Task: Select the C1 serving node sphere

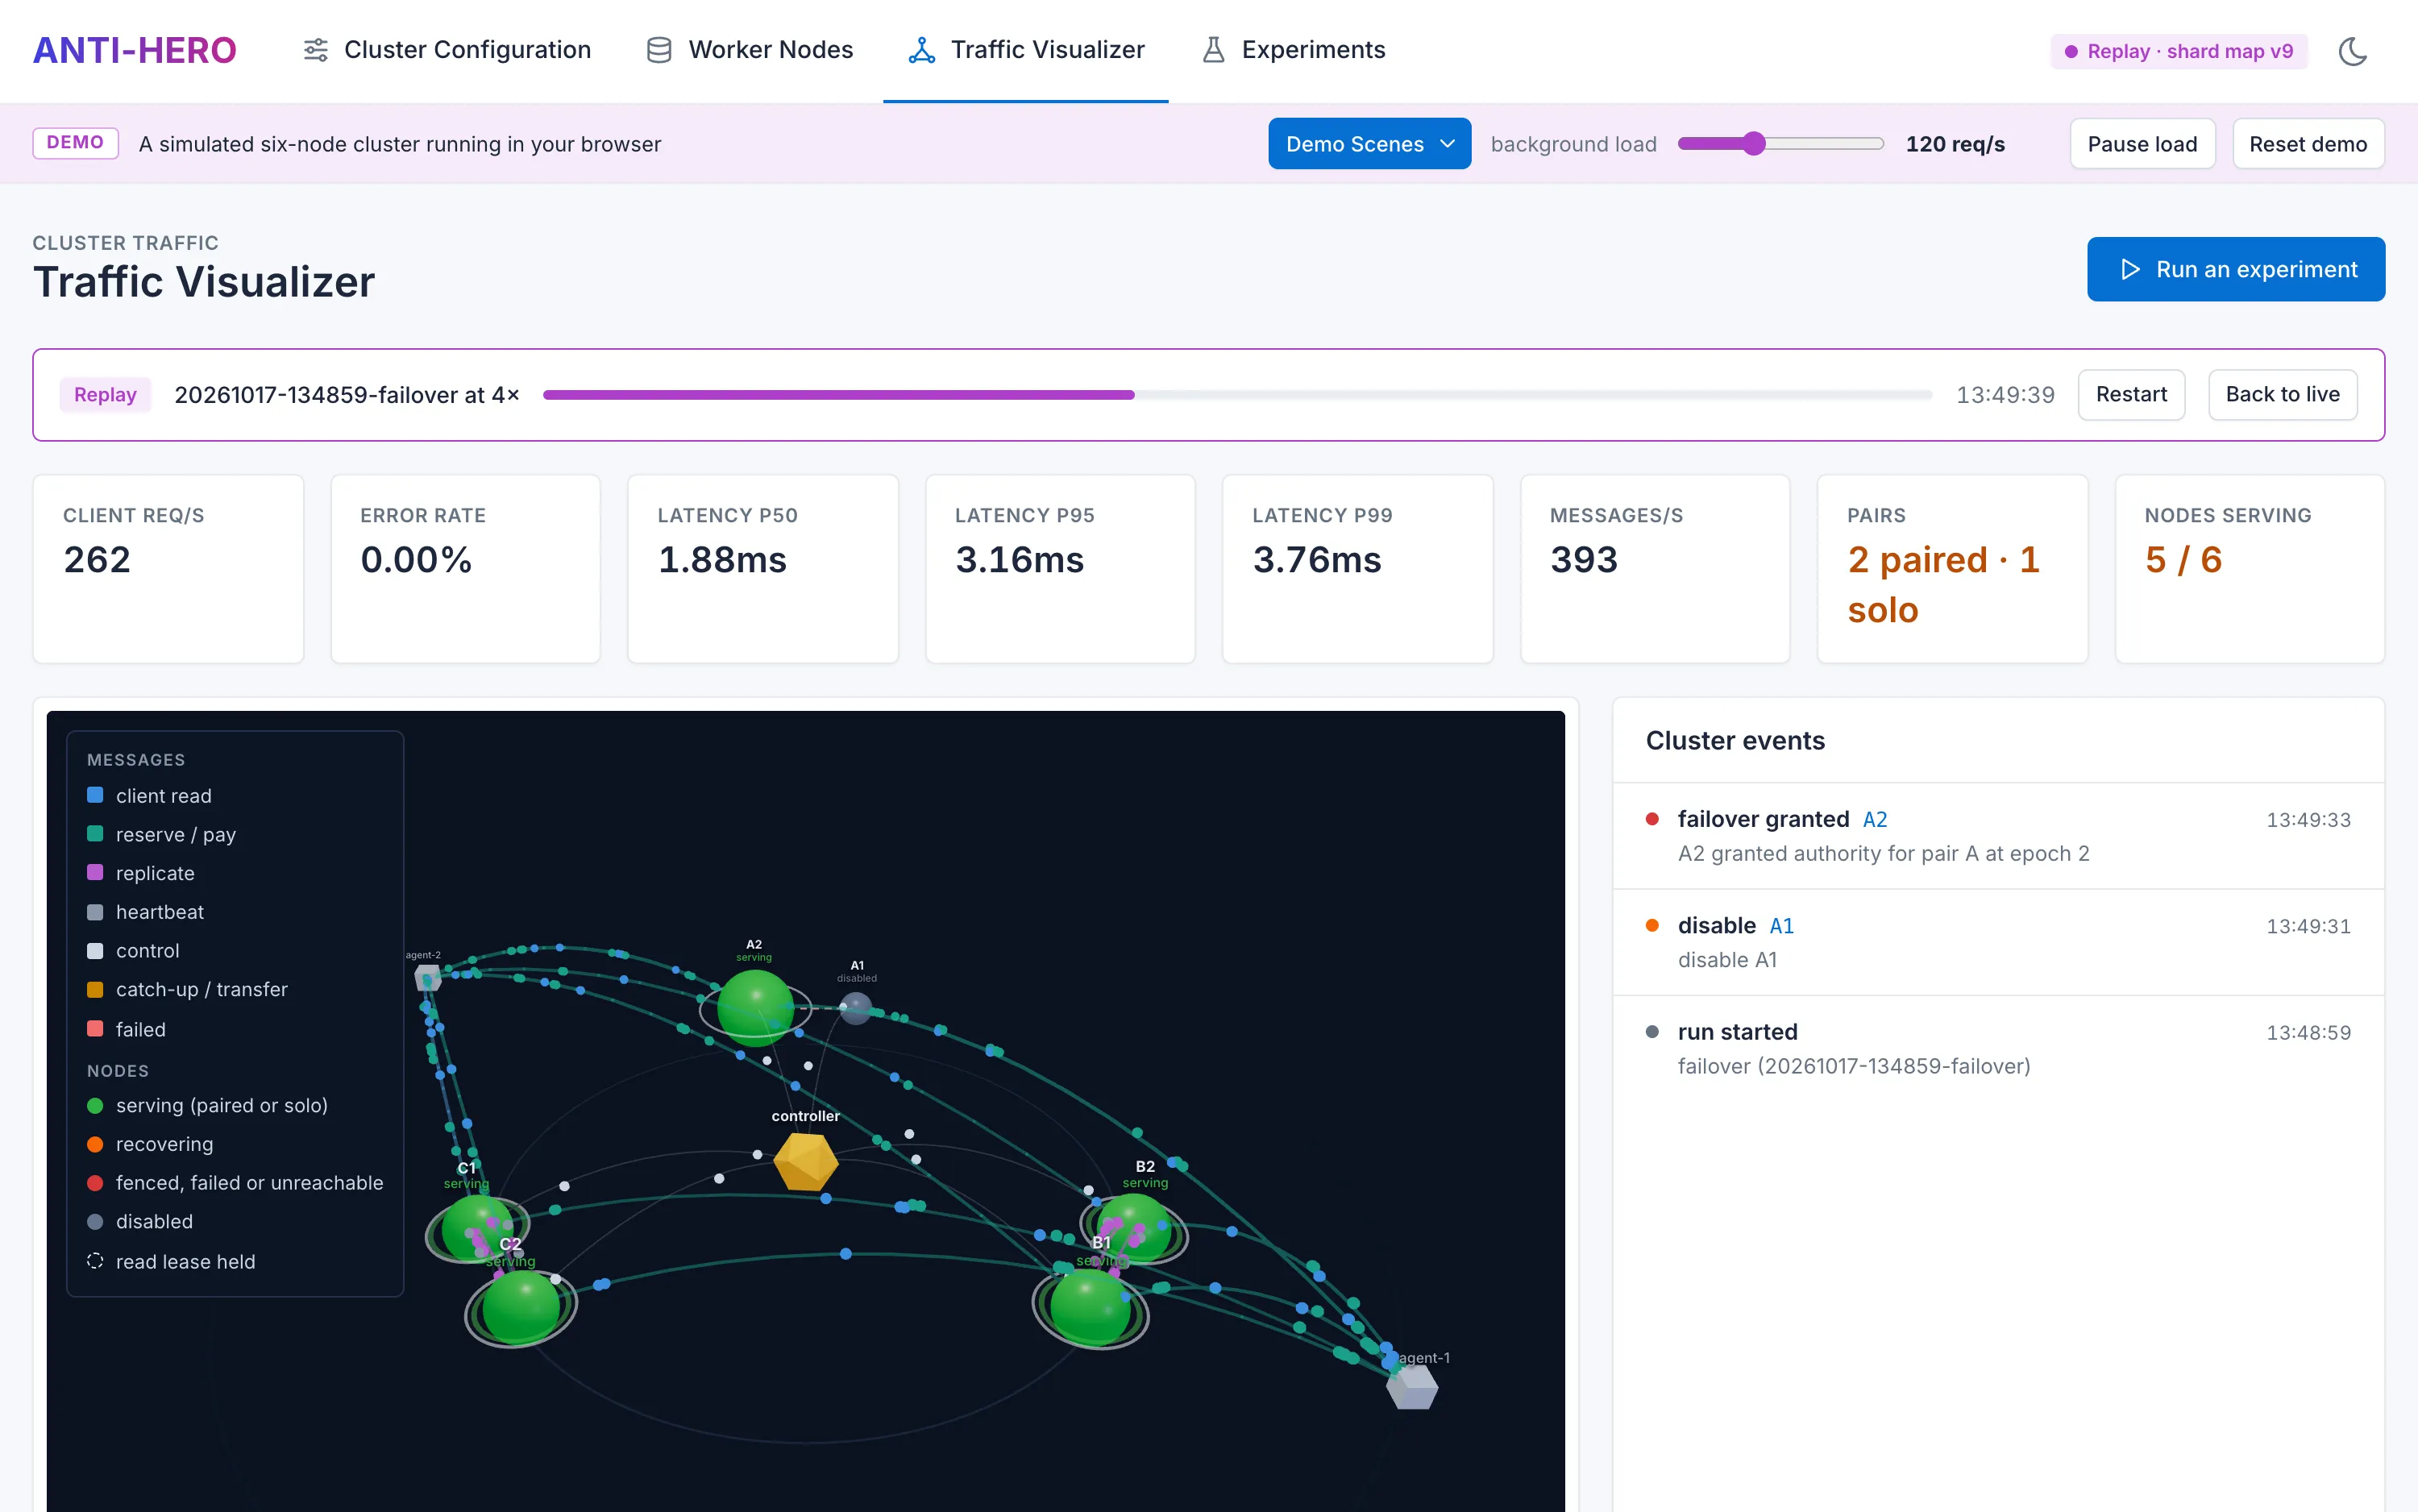Action: 476,1228
